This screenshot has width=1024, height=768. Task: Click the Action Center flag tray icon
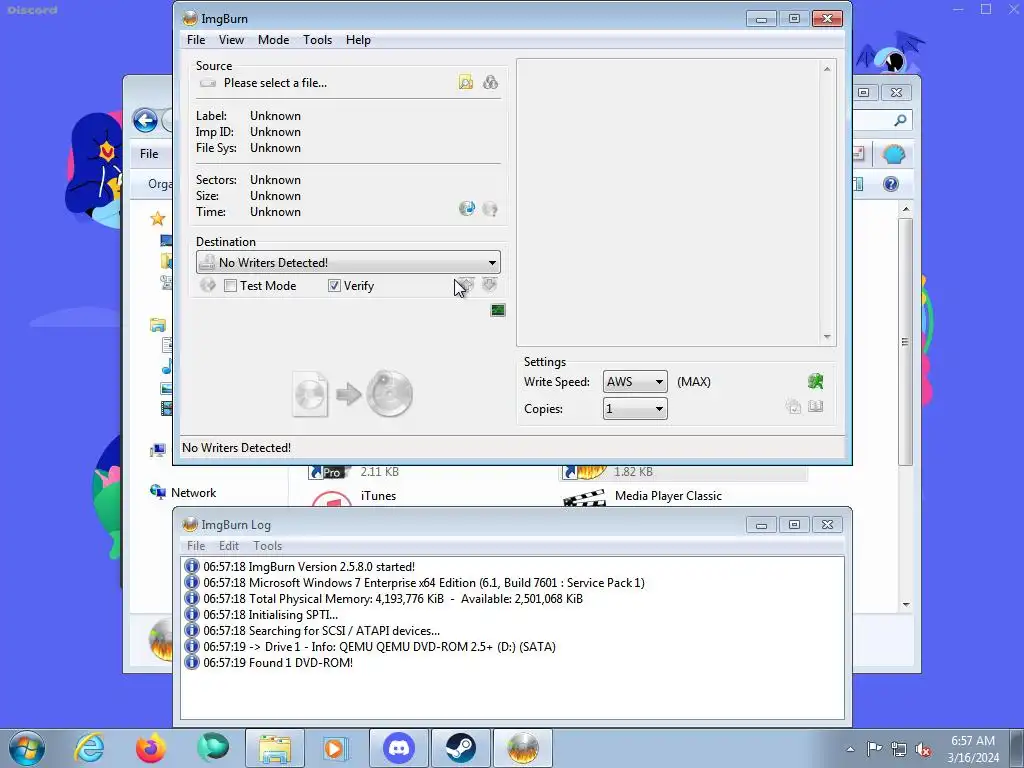point(874,749)
